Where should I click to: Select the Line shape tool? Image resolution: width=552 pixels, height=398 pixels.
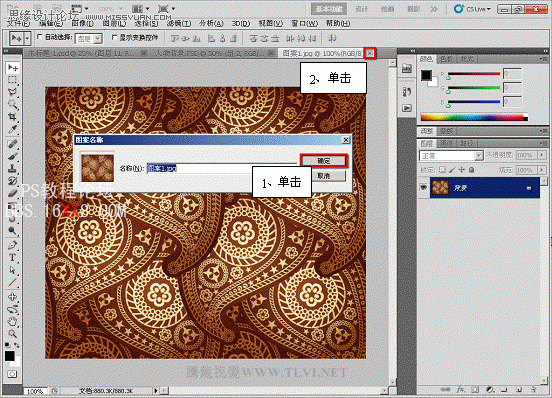point(13,282)
